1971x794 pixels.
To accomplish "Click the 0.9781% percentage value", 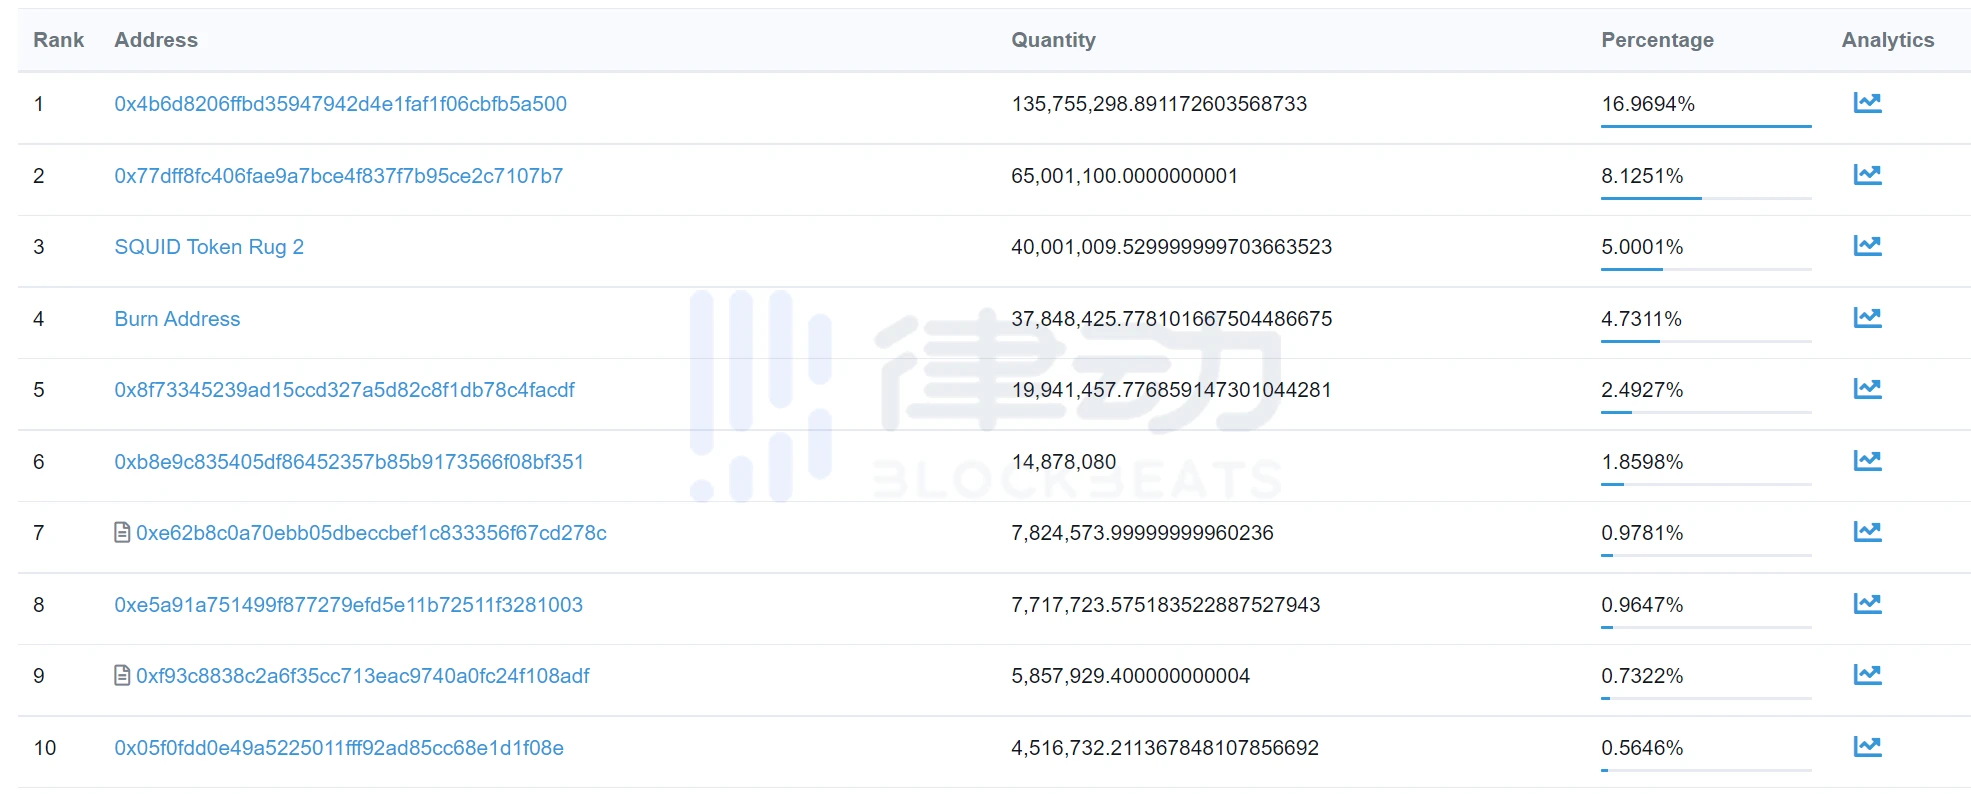I will pyautogui.click(x=1642, y=533).
